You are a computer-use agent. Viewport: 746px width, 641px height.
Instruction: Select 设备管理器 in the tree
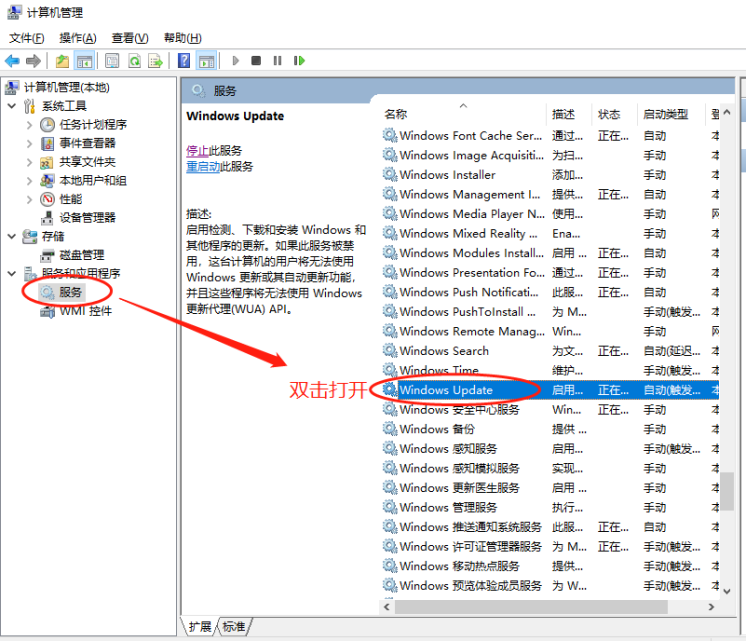(x=87, y=217)
